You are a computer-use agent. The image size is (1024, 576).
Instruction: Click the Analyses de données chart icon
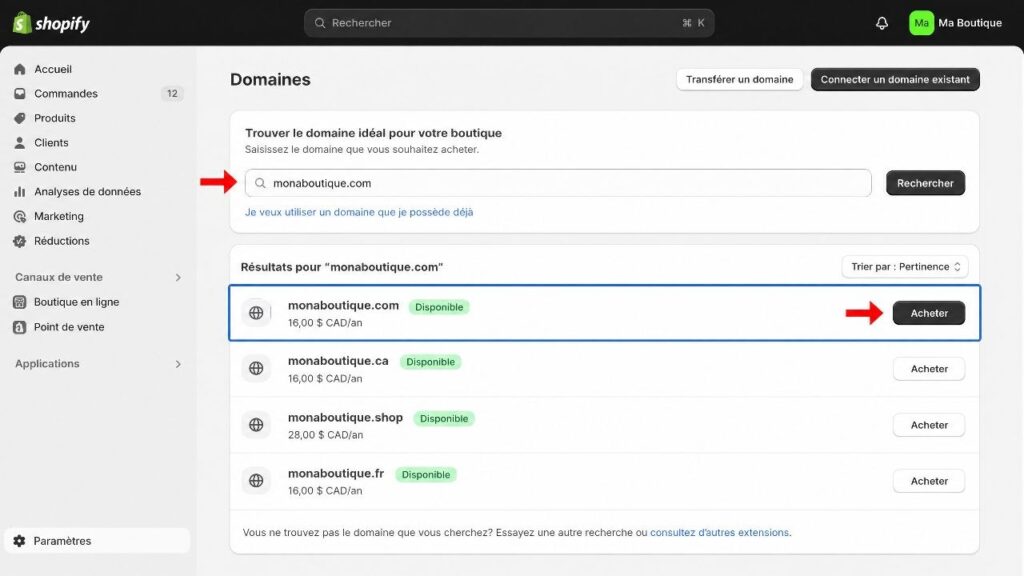(x=20, y=191)
